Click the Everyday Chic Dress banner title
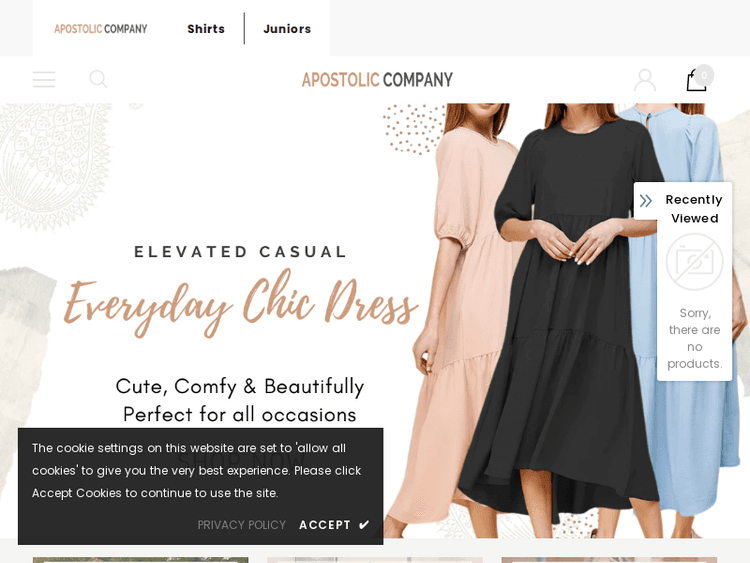 (x=241, y=303)
